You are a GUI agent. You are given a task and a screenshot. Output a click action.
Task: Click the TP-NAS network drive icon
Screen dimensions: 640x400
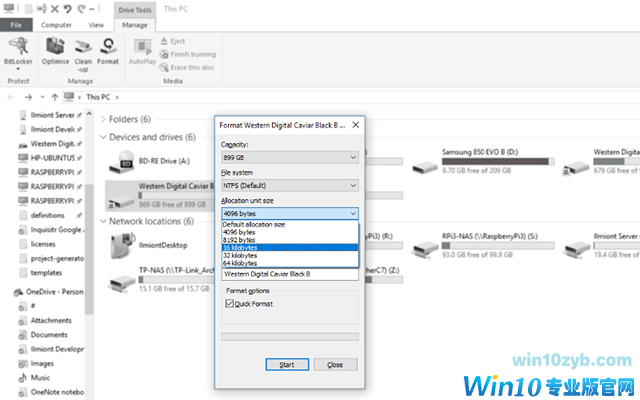pos(123,284)
